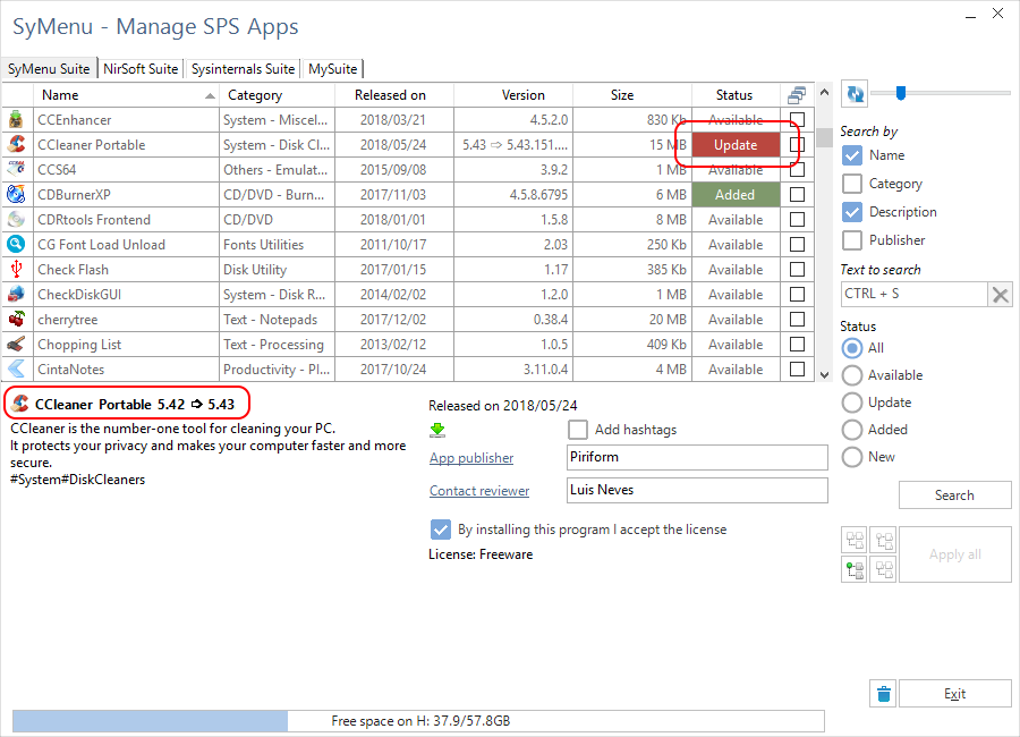The image size is (1020, 737).
Task: Select the All status radio button
Action: [852, 348]
